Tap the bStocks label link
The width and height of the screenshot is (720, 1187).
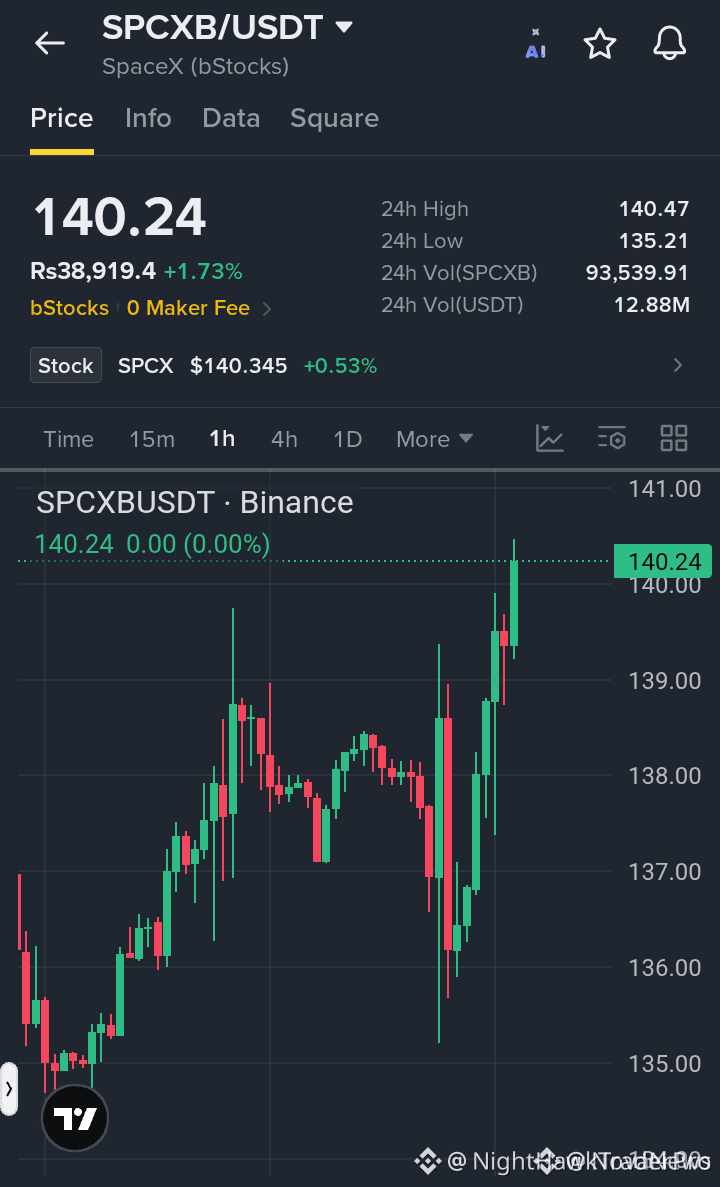(70, 308)
